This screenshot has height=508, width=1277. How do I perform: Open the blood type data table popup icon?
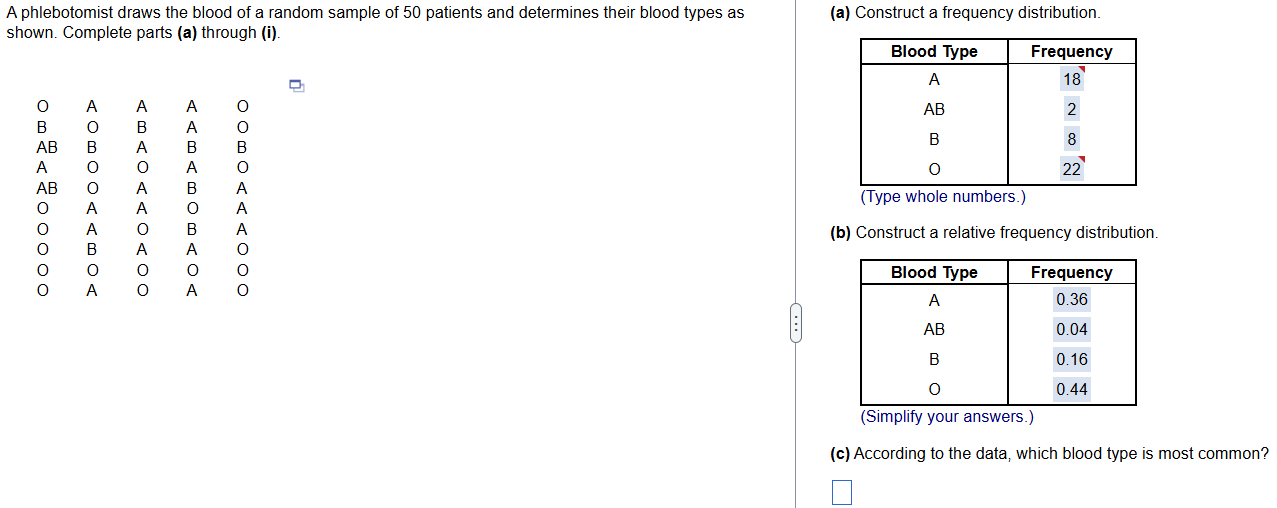pos(296,86)
